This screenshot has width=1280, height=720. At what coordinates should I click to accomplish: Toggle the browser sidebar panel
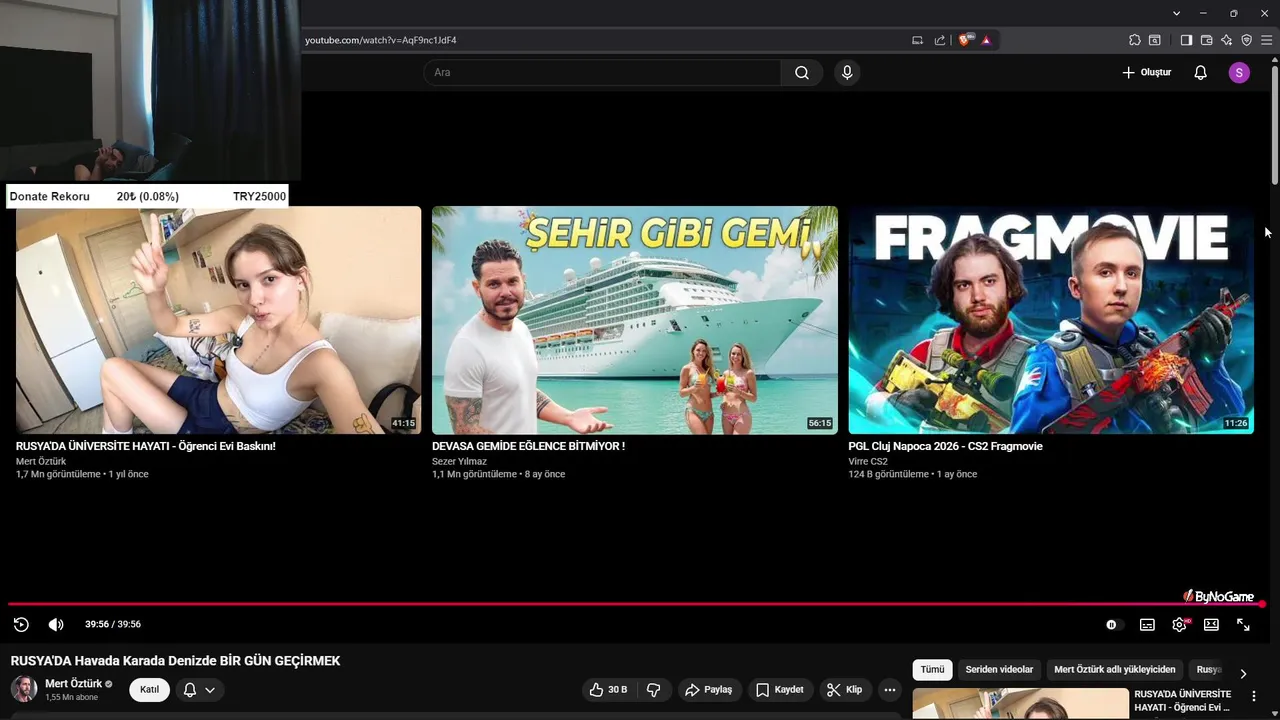click(x=1186, y=40)
